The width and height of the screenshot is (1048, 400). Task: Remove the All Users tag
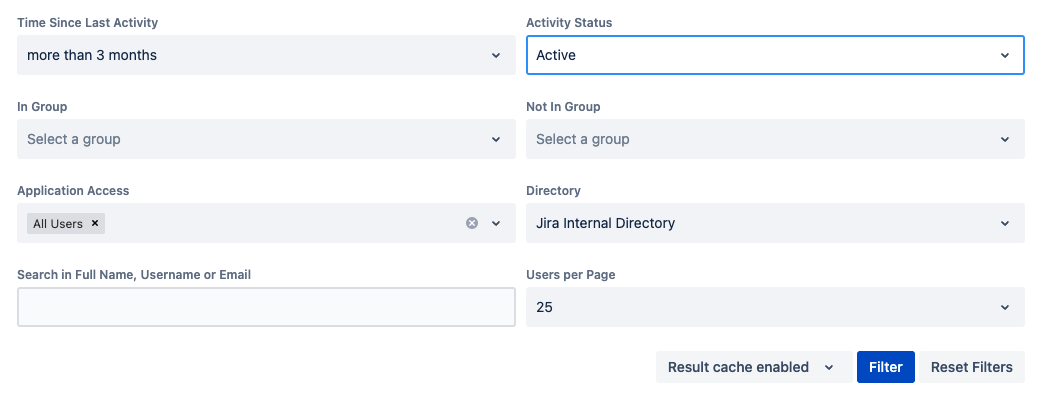coord(95,223)
